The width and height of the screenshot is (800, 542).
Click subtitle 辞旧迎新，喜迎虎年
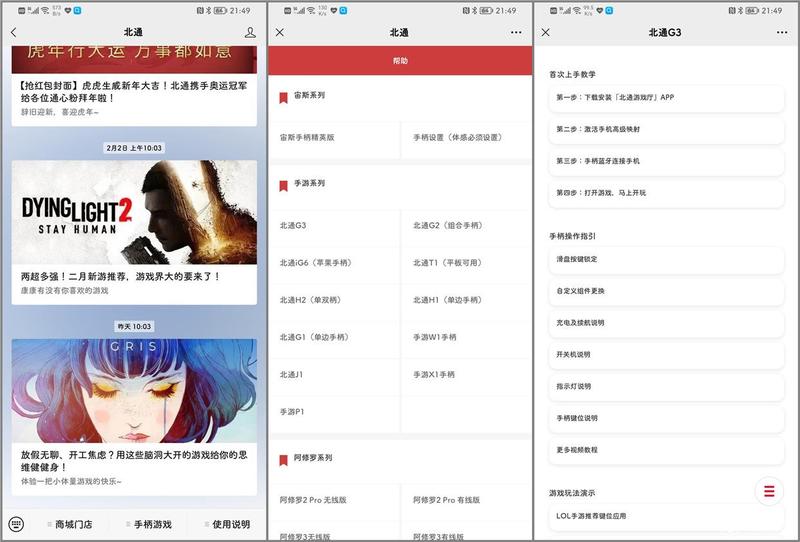(x=60, y=112)
